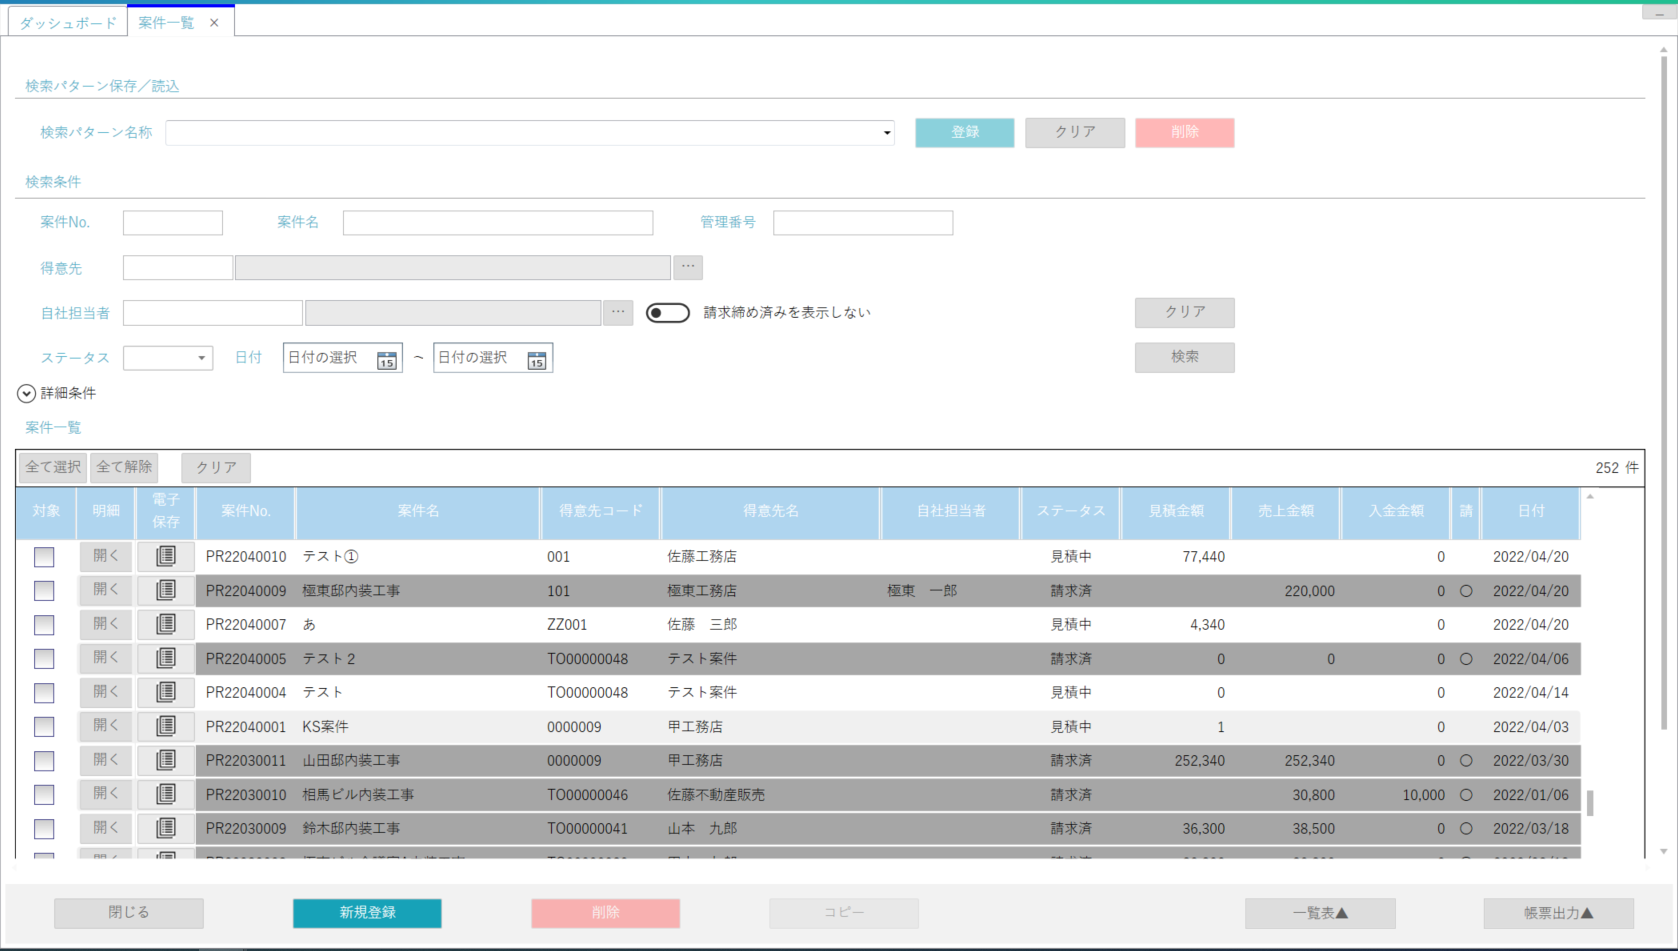Check the row PR22030010 target checkbox

44,795
